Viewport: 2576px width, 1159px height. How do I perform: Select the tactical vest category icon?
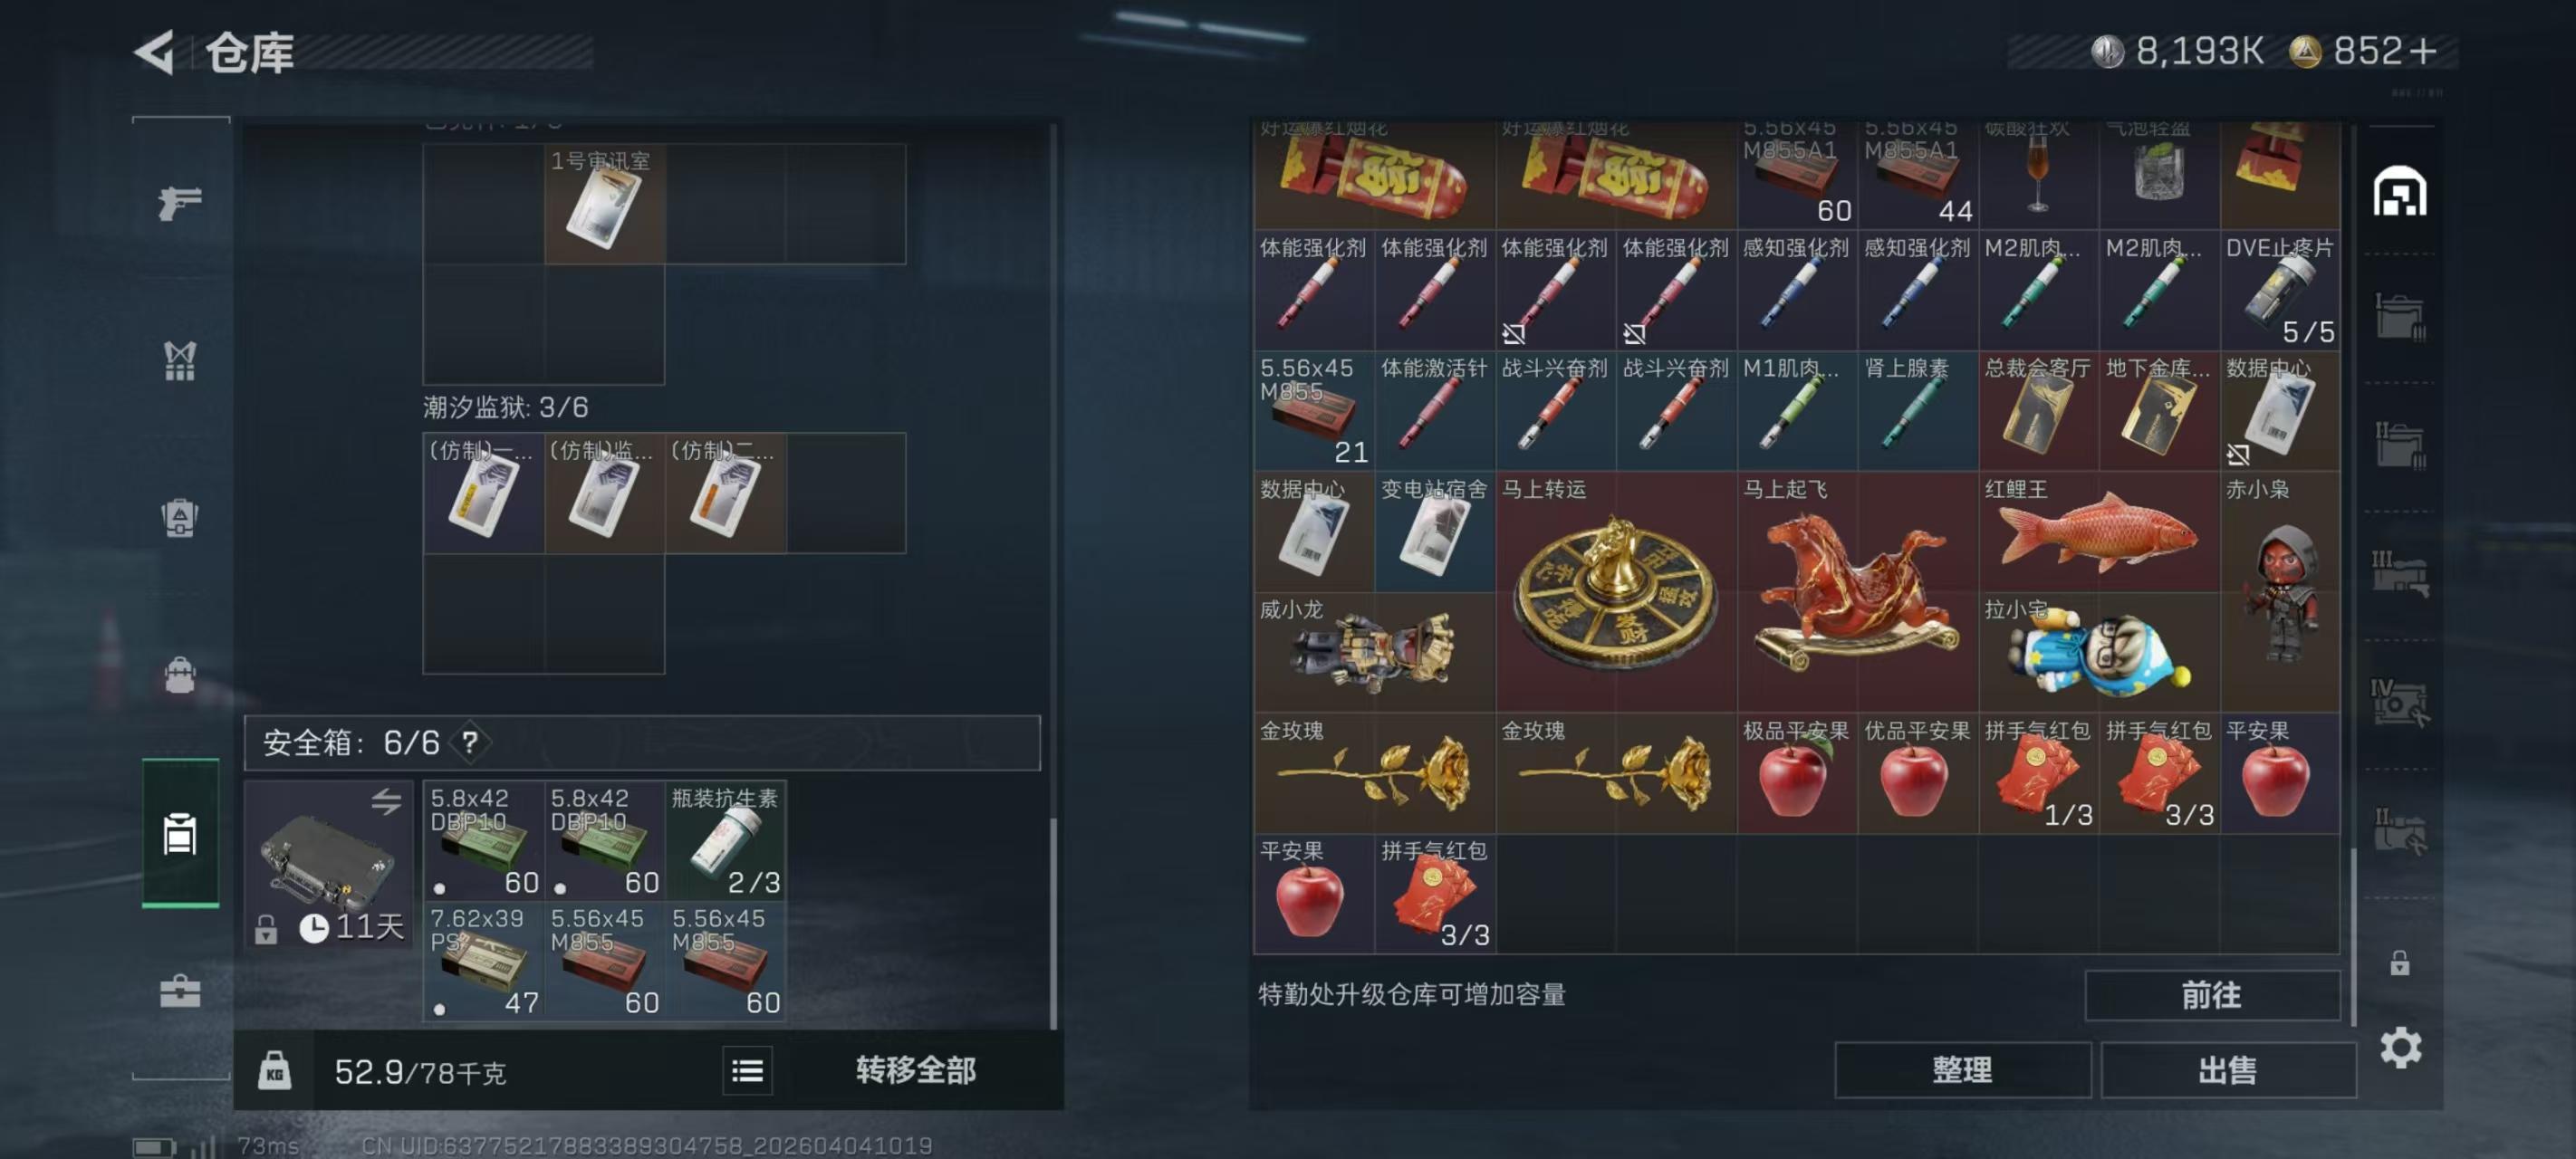point(180,361)
